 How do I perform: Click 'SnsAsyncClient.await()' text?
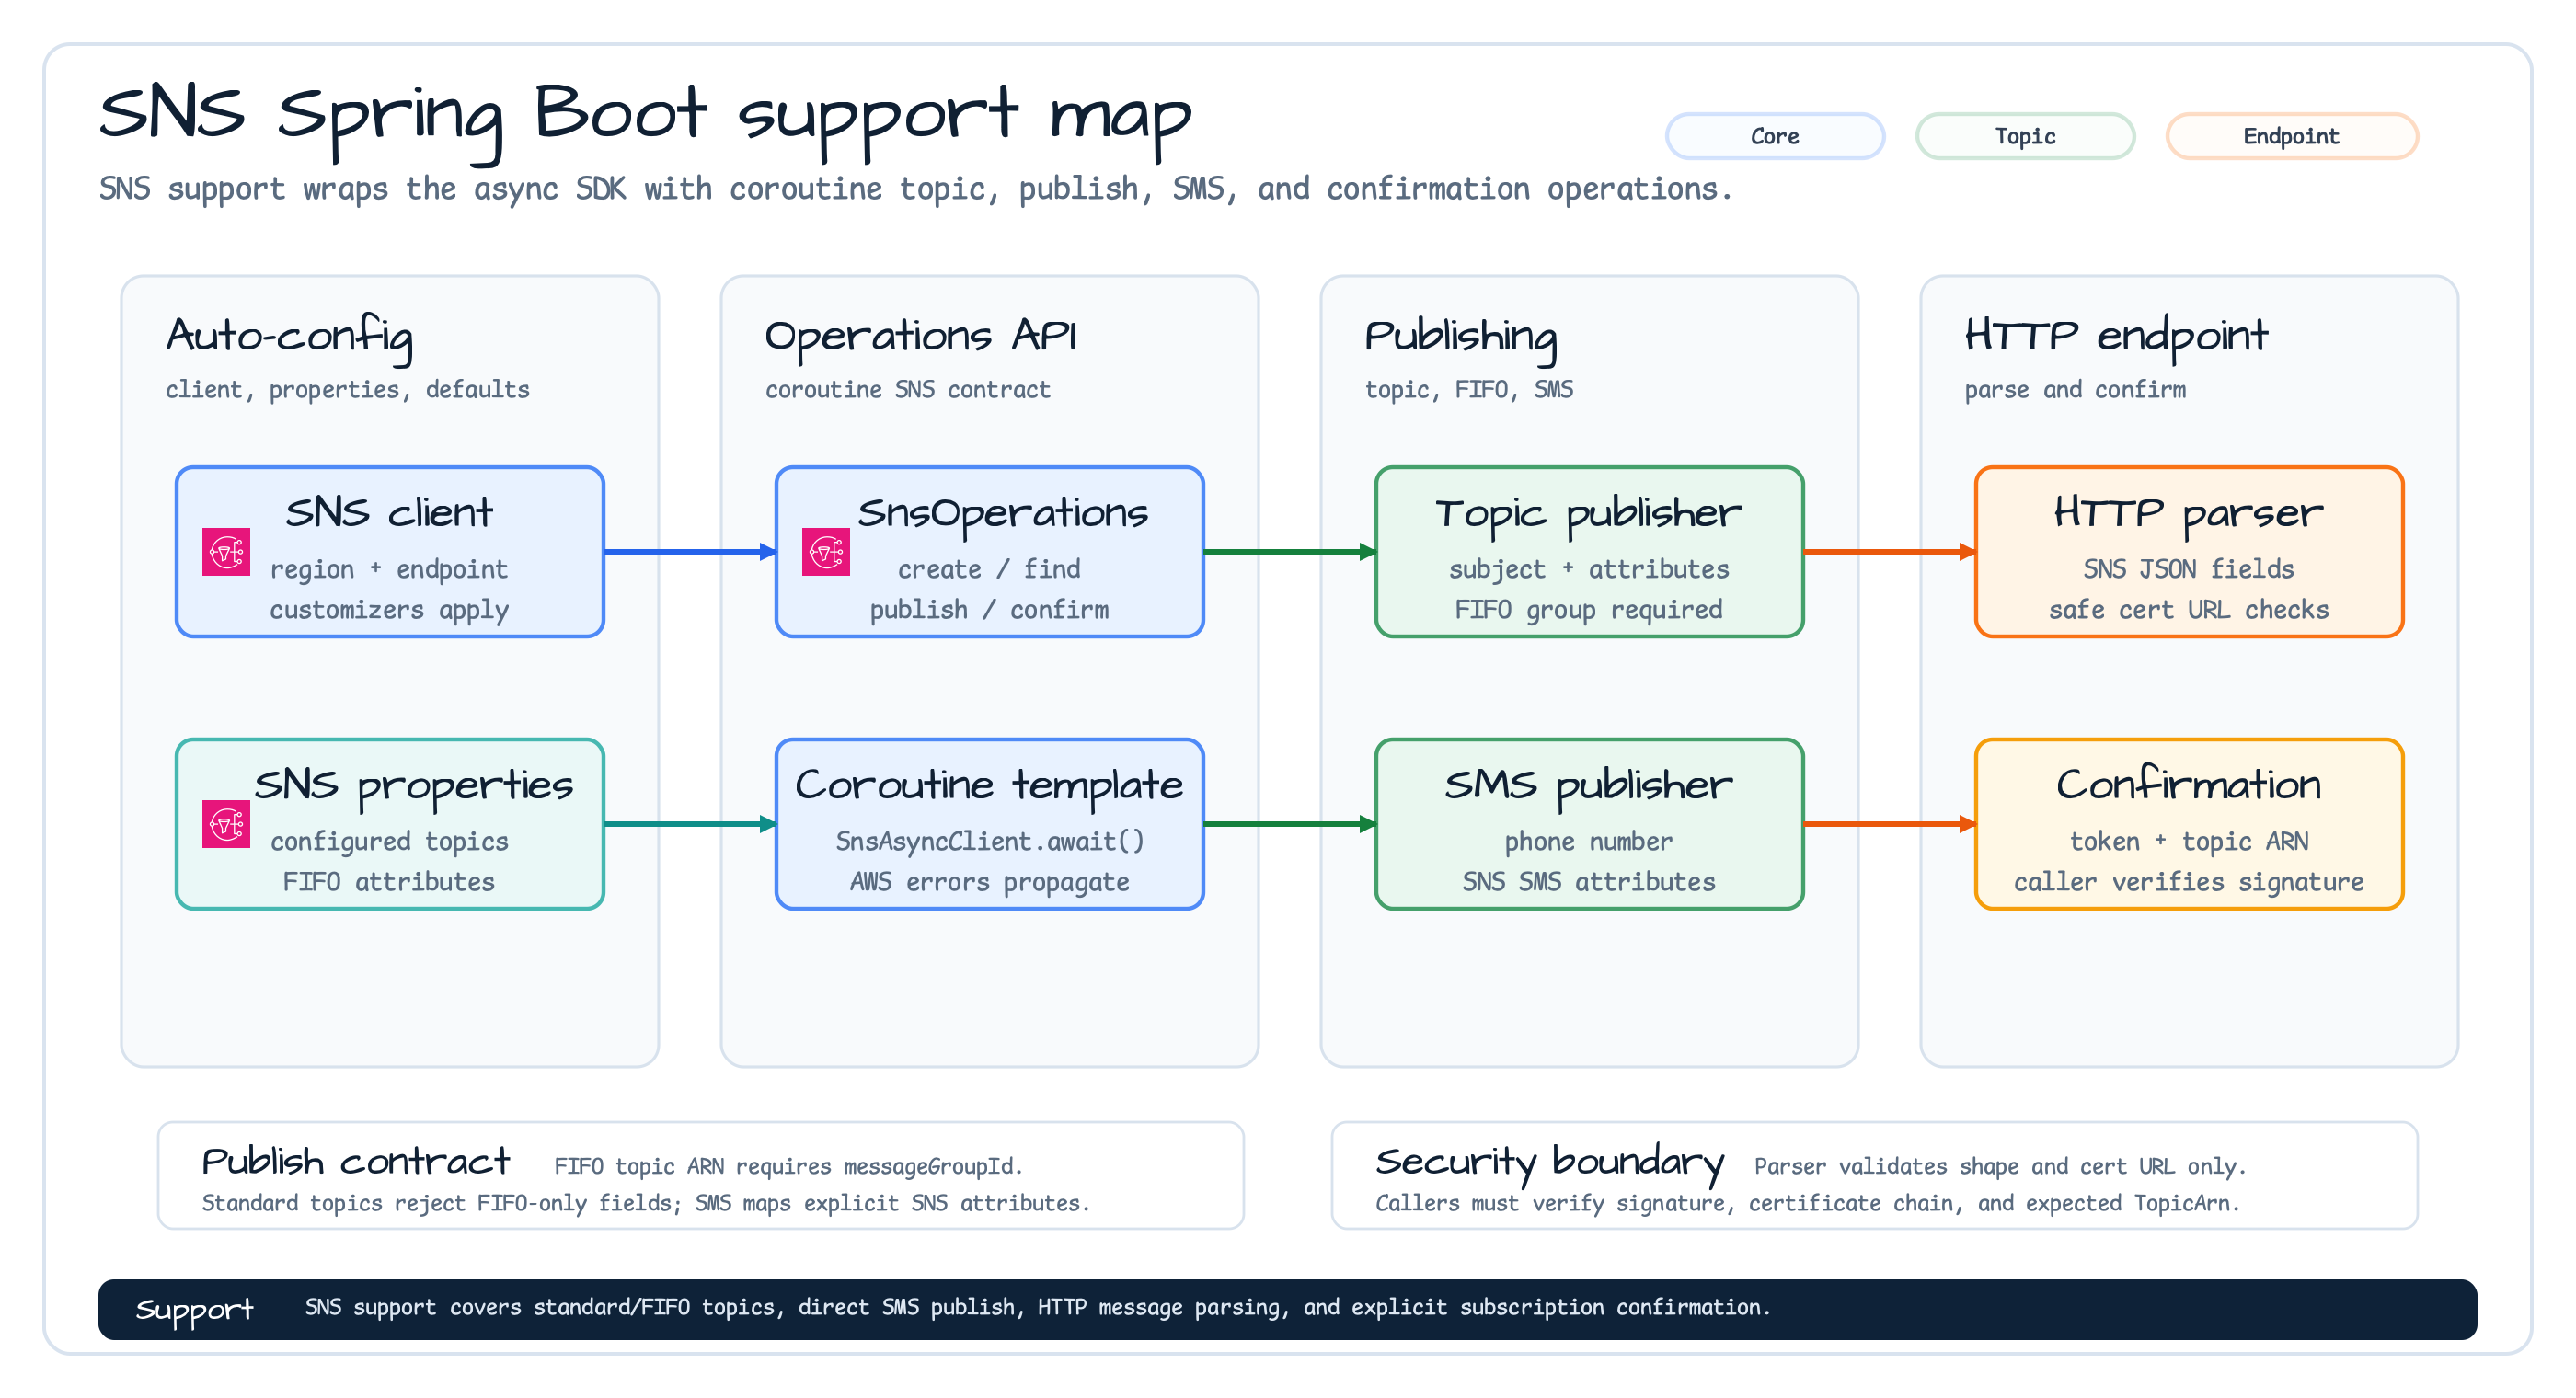coord(989,842)
